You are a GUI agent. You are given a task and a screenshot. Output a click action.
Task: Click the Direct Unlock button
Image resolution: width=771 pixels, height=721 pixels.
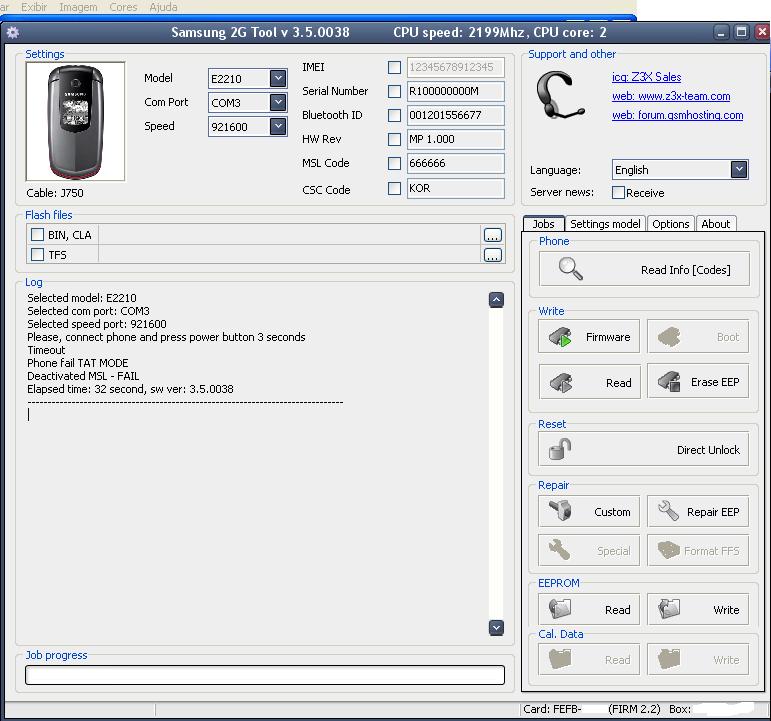coord(644,449)
